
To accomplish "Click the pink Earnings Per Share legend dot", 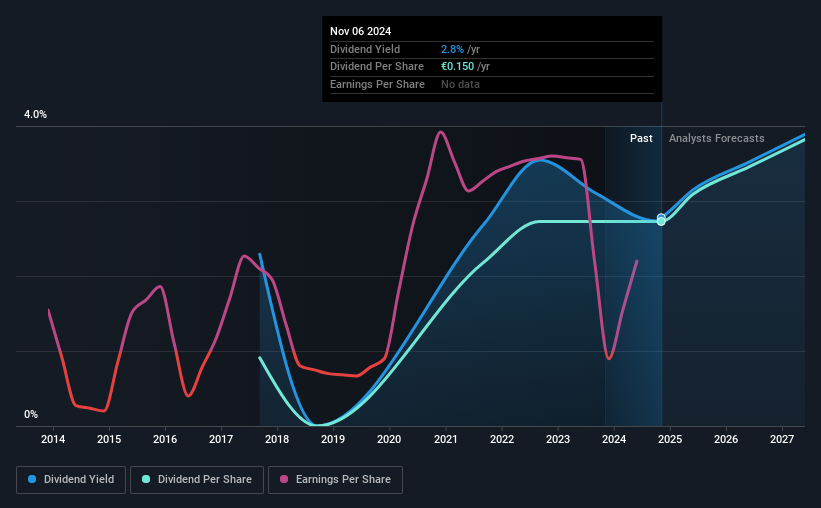I will tap(284, 479).
